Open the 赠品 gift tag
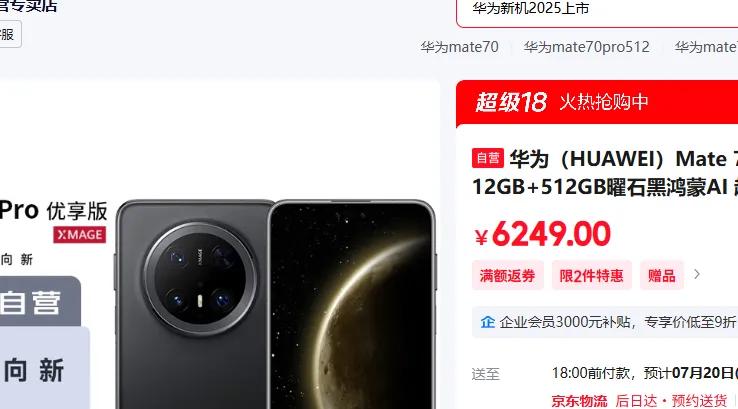 tap(662, 275)
